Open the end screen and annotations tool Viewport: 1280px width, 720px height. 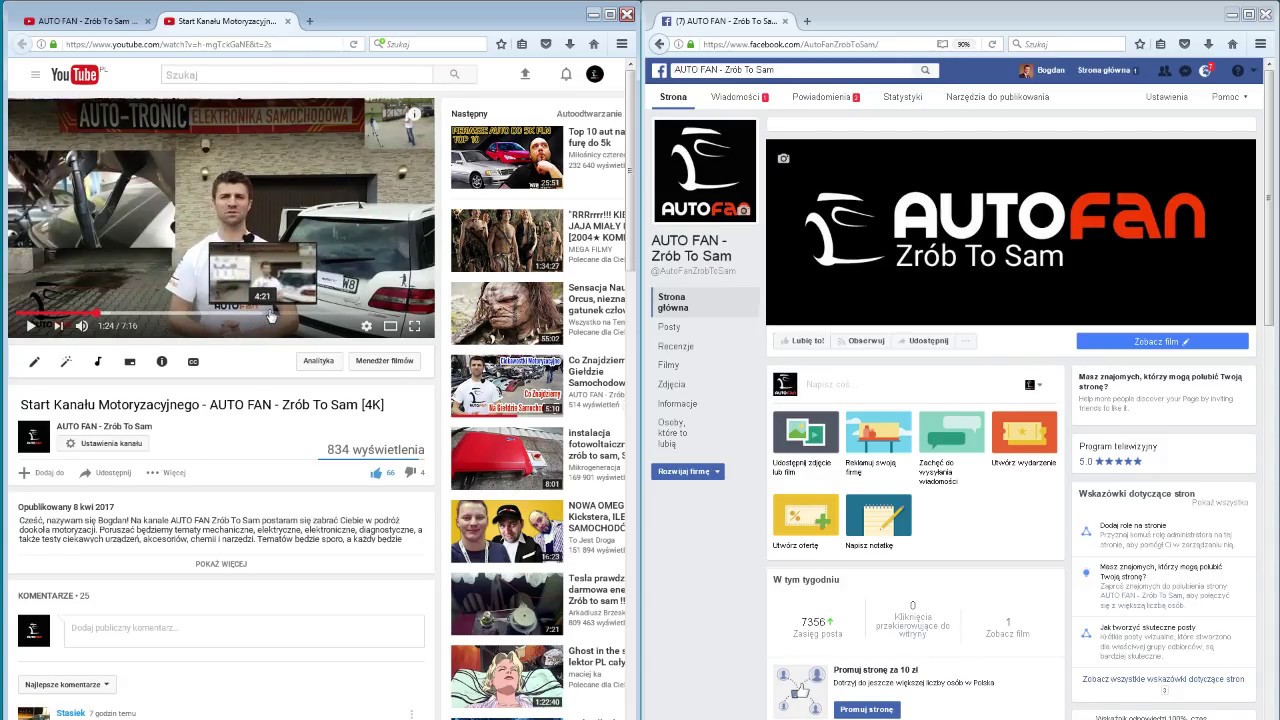[x=130, y=362]
